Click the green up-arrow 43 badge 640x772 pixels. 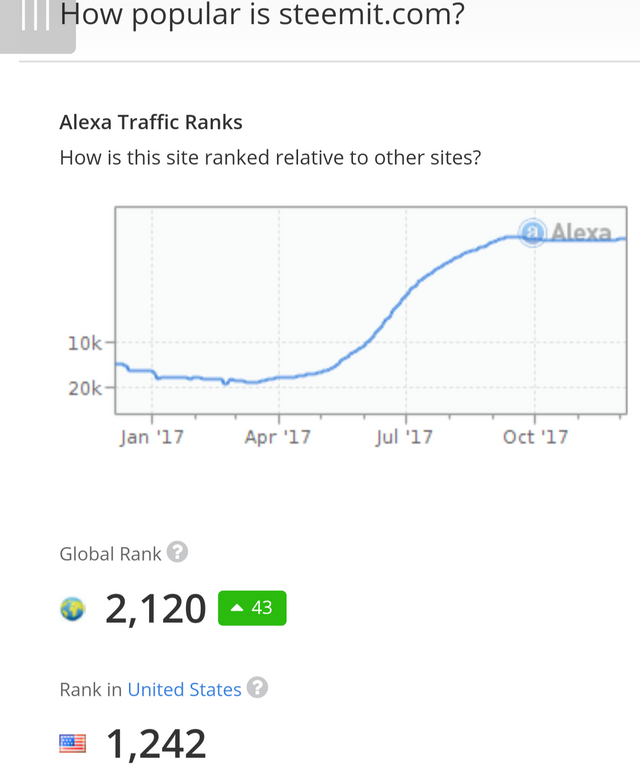tap(252, 608)
